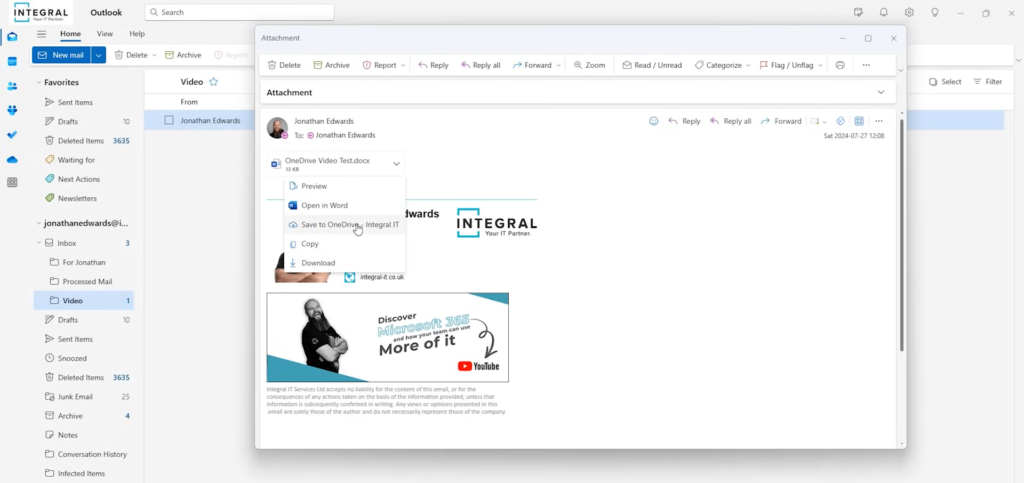
Task: Click Archive in the attachment window toolbar
Action: click(x=331, y=65)
